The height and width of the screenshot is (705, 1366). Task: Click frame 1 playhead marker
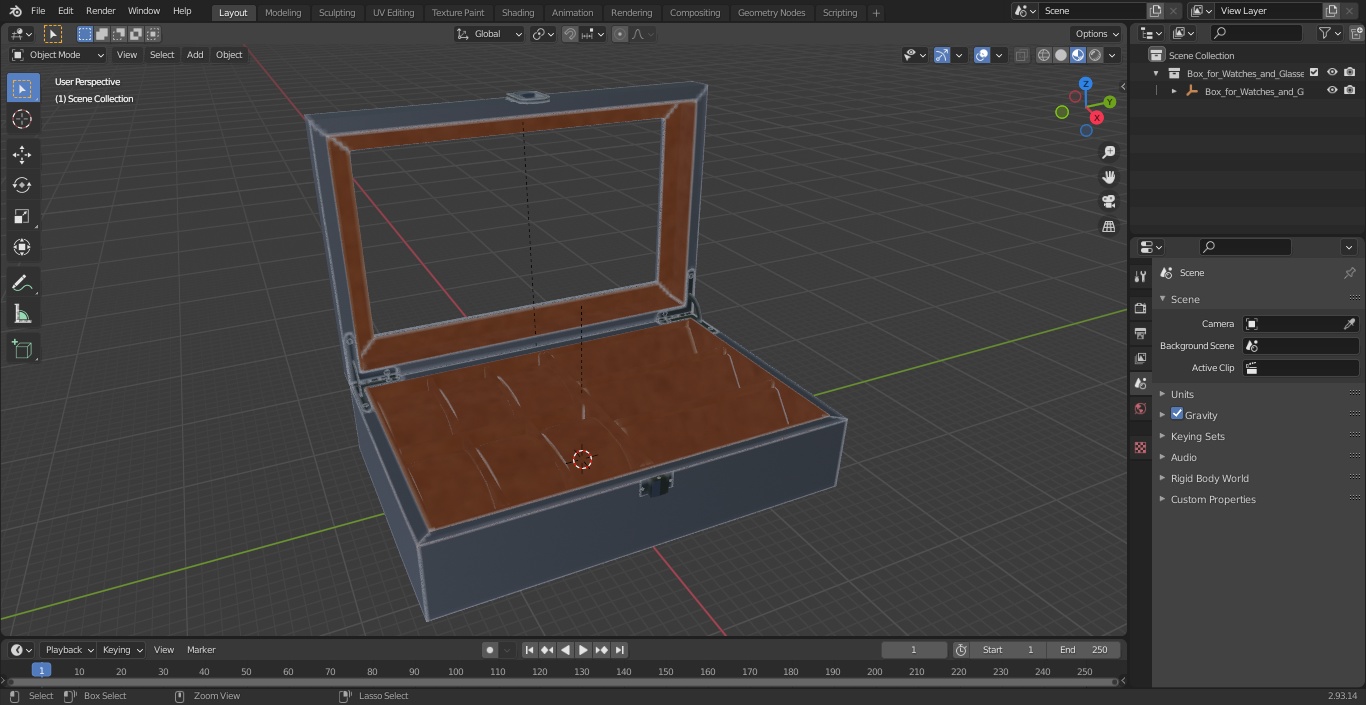[x=41, y=671]
